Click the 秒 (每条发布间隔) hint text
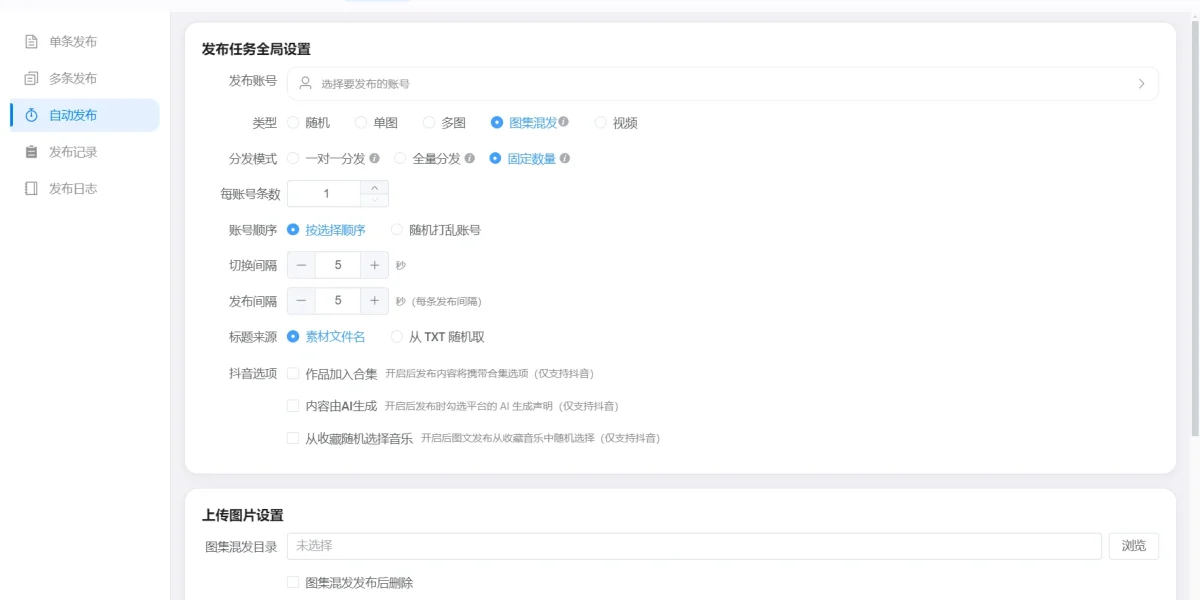 coord(438,301)
